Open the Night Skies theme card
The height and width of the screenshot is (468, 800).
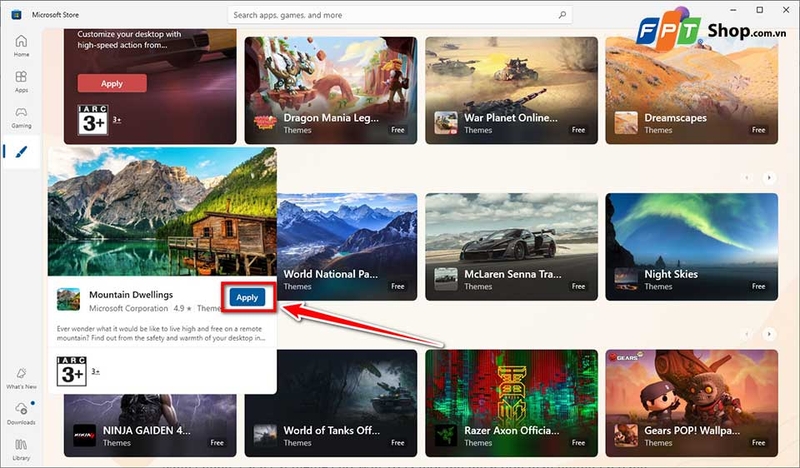[692, 247]
